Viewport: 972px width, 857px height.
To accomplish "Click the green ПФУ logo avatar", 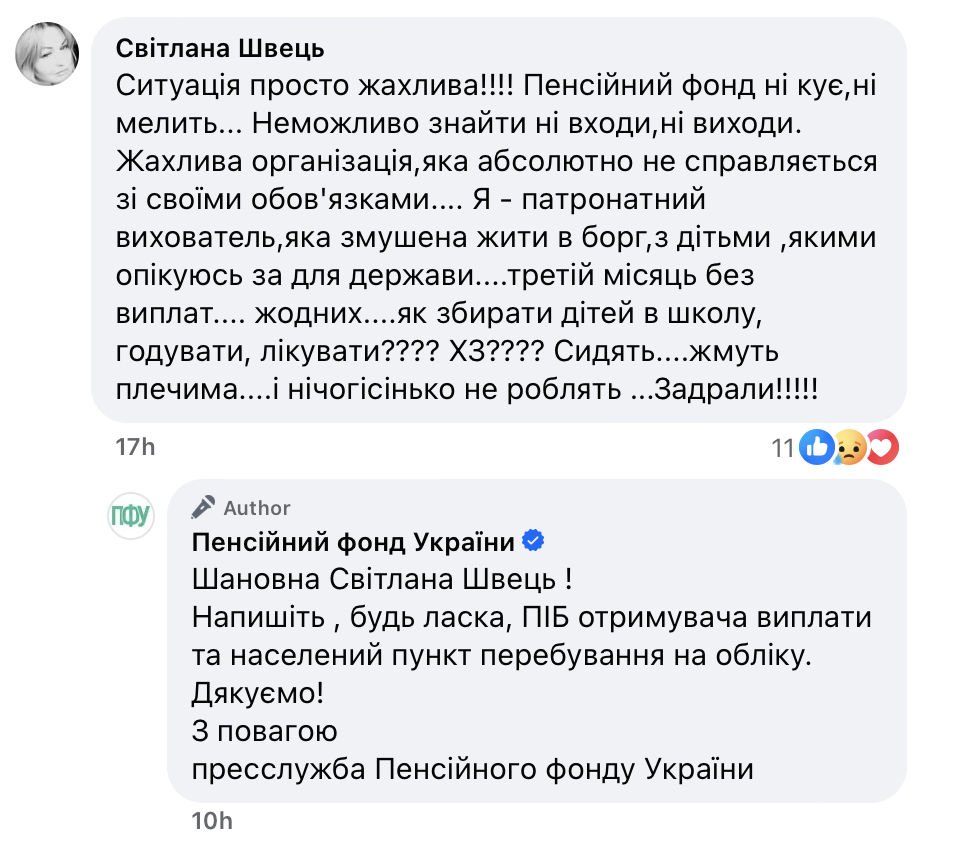I will coord(130,515).
